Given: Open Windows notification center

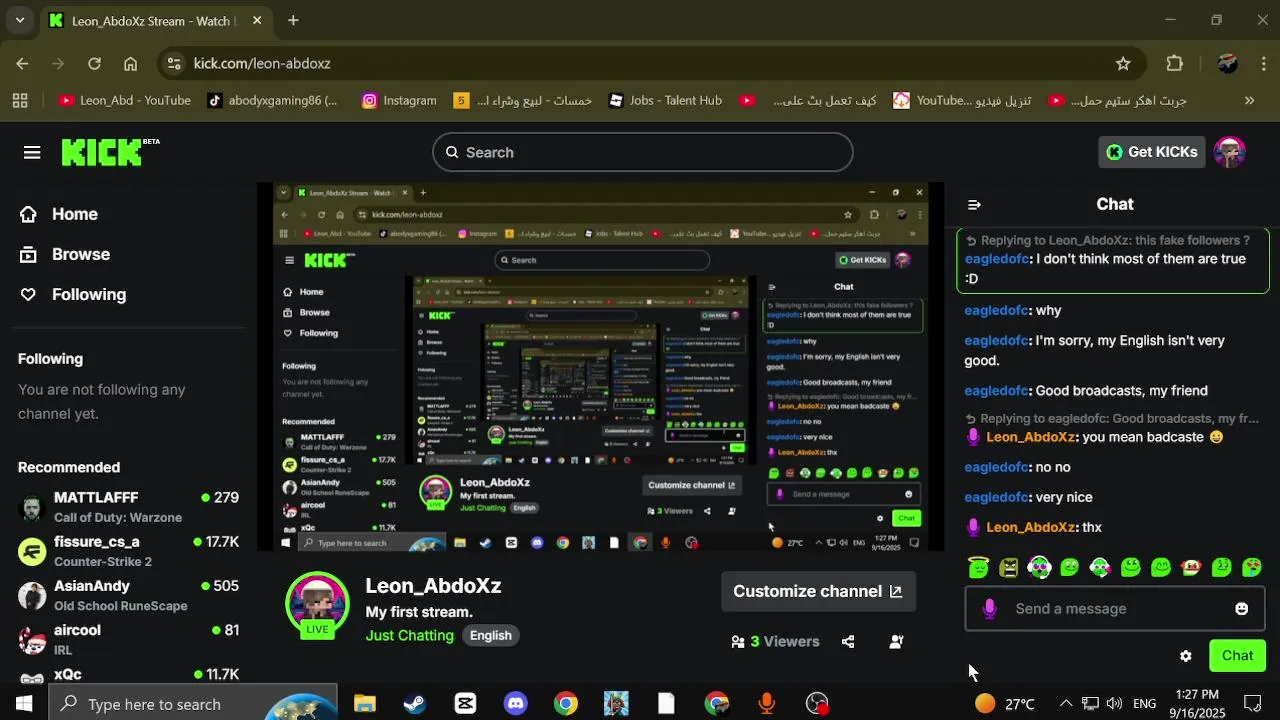Looking at the screenshot, I should (x=1252, y=704).
